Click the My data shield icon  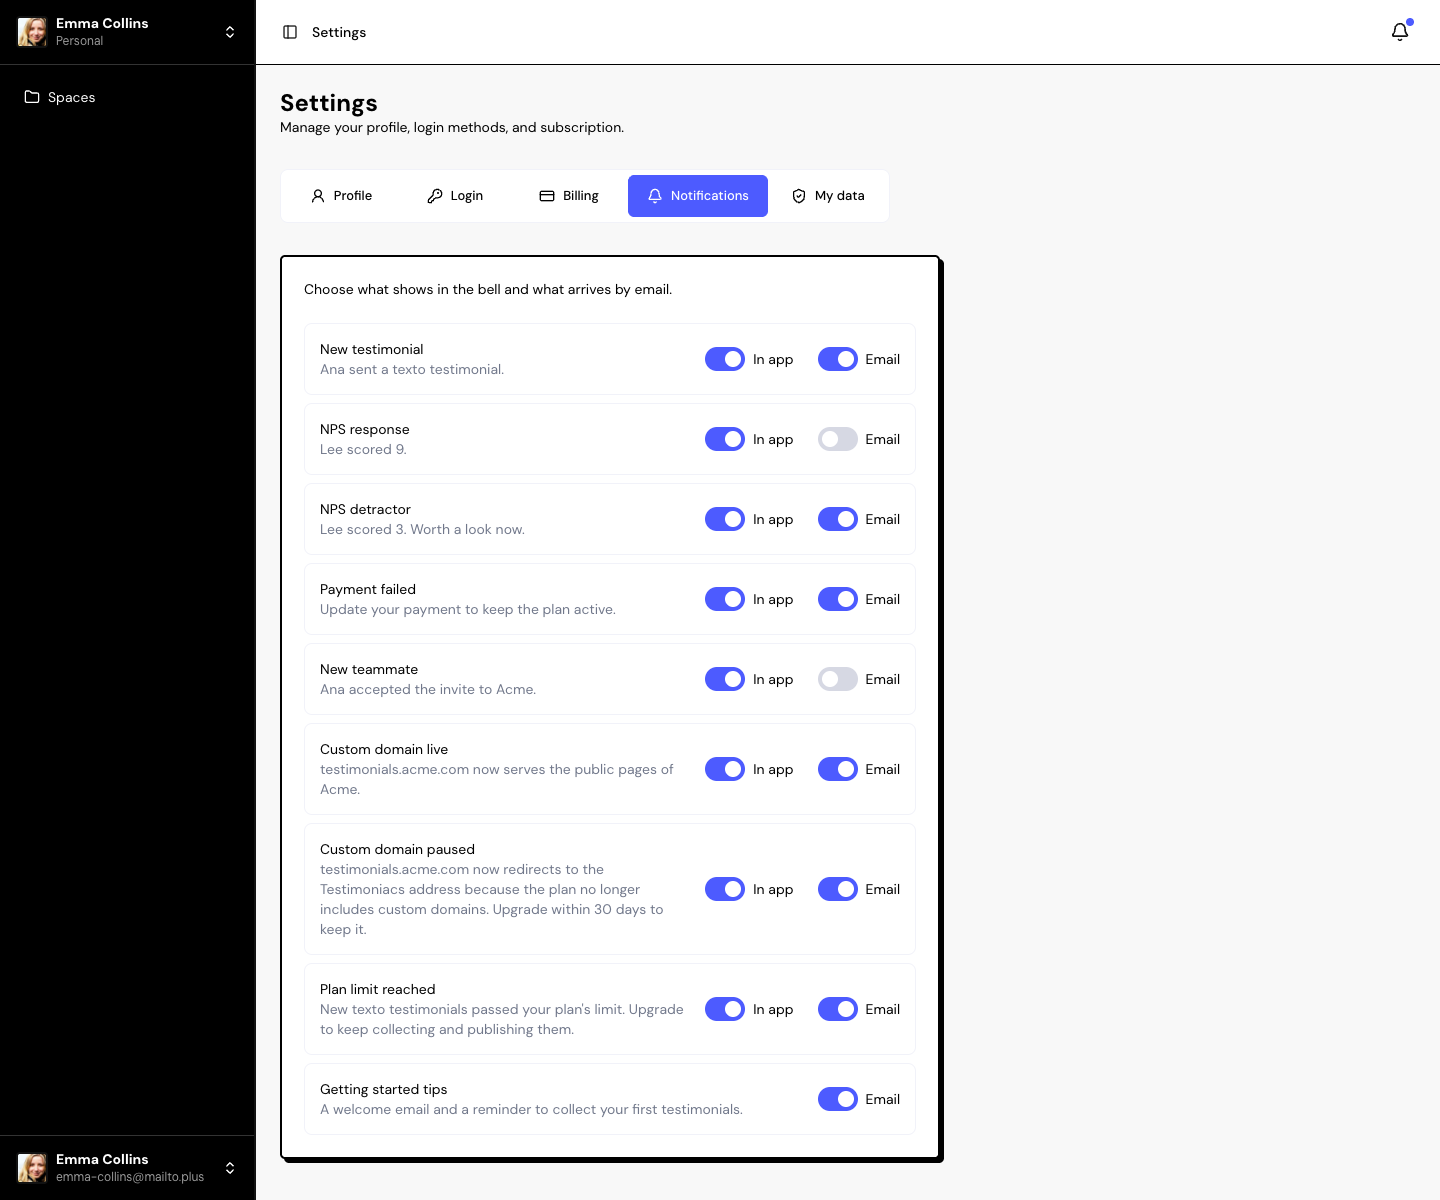799,196
